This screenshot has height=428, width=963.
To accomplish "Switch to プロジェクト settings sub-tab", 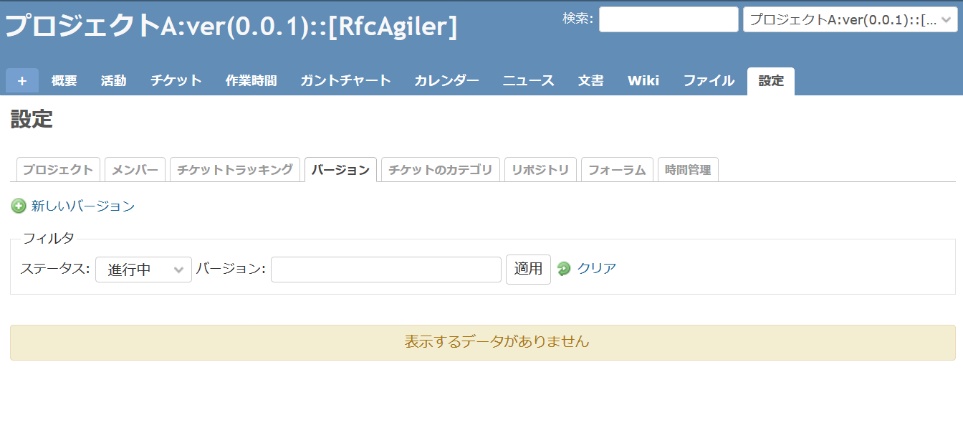I will (58, 170).
